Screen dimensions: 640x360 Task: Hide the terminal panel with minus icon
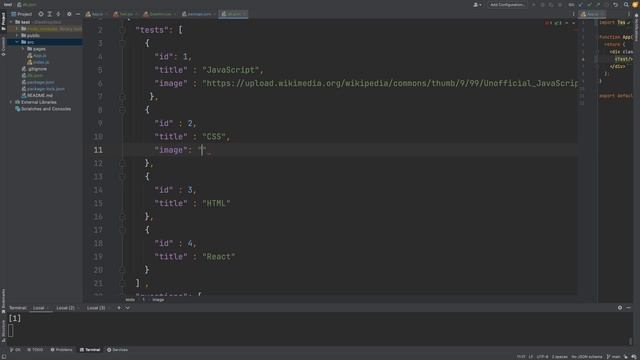629,307
